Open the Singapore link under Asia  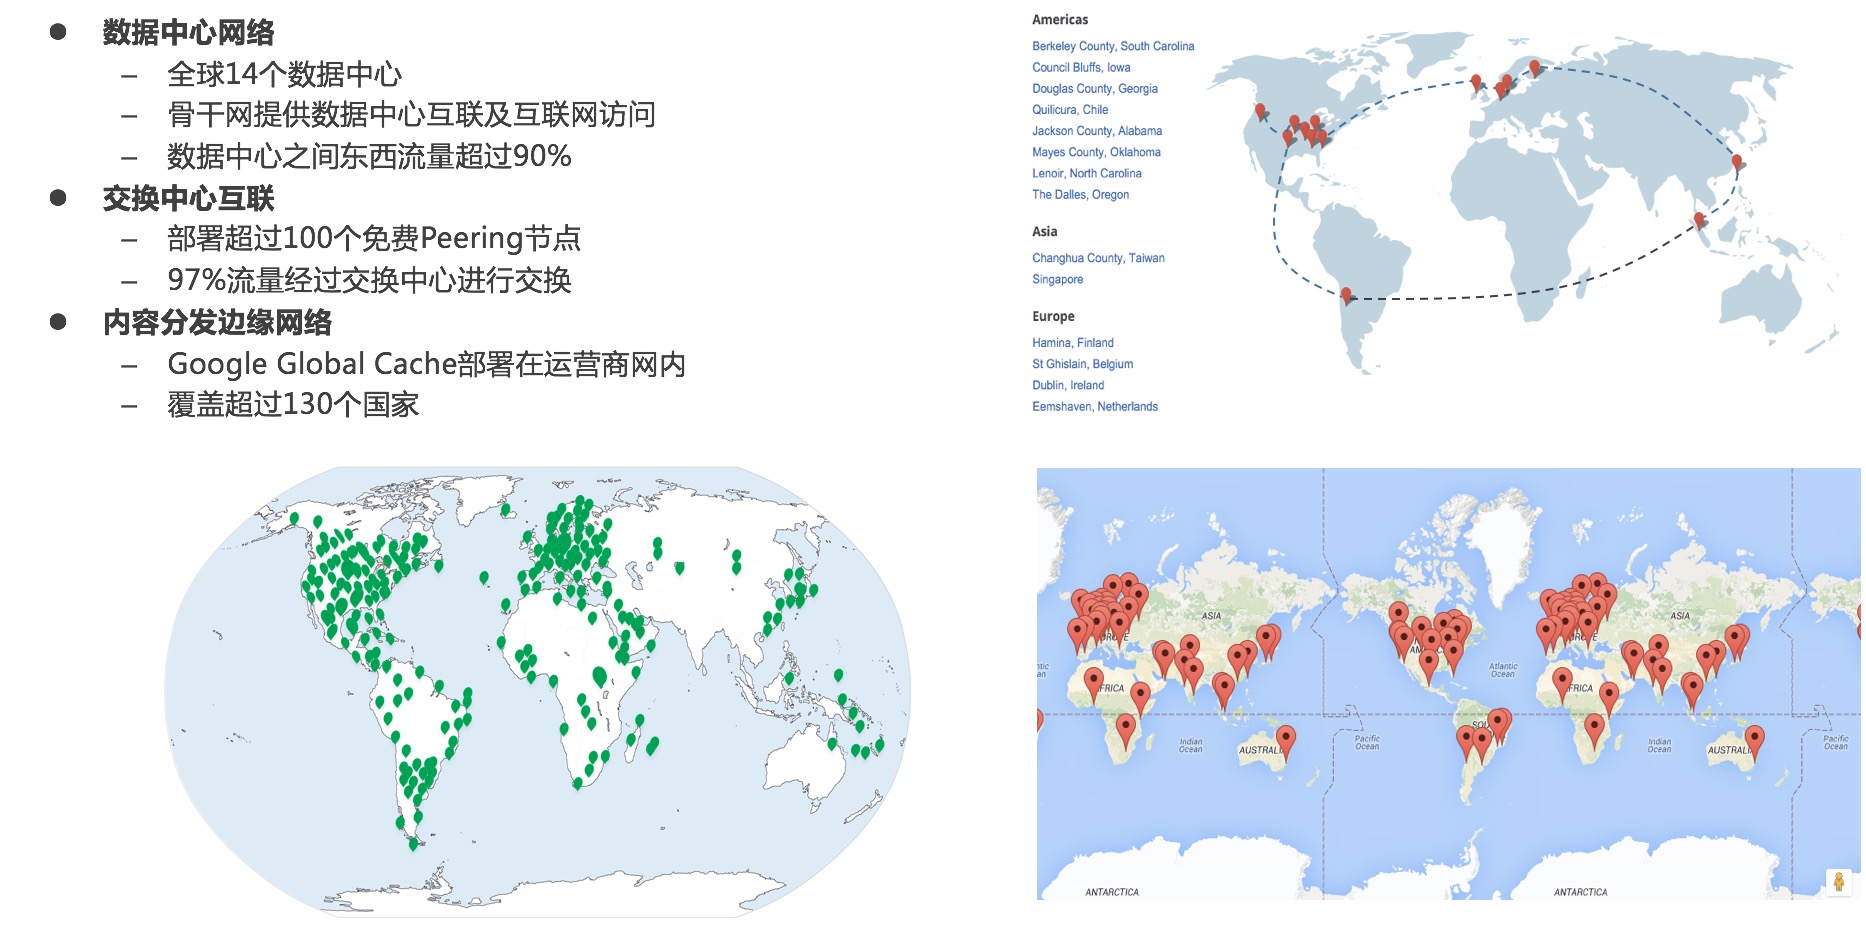click(x=1057, y=279)
